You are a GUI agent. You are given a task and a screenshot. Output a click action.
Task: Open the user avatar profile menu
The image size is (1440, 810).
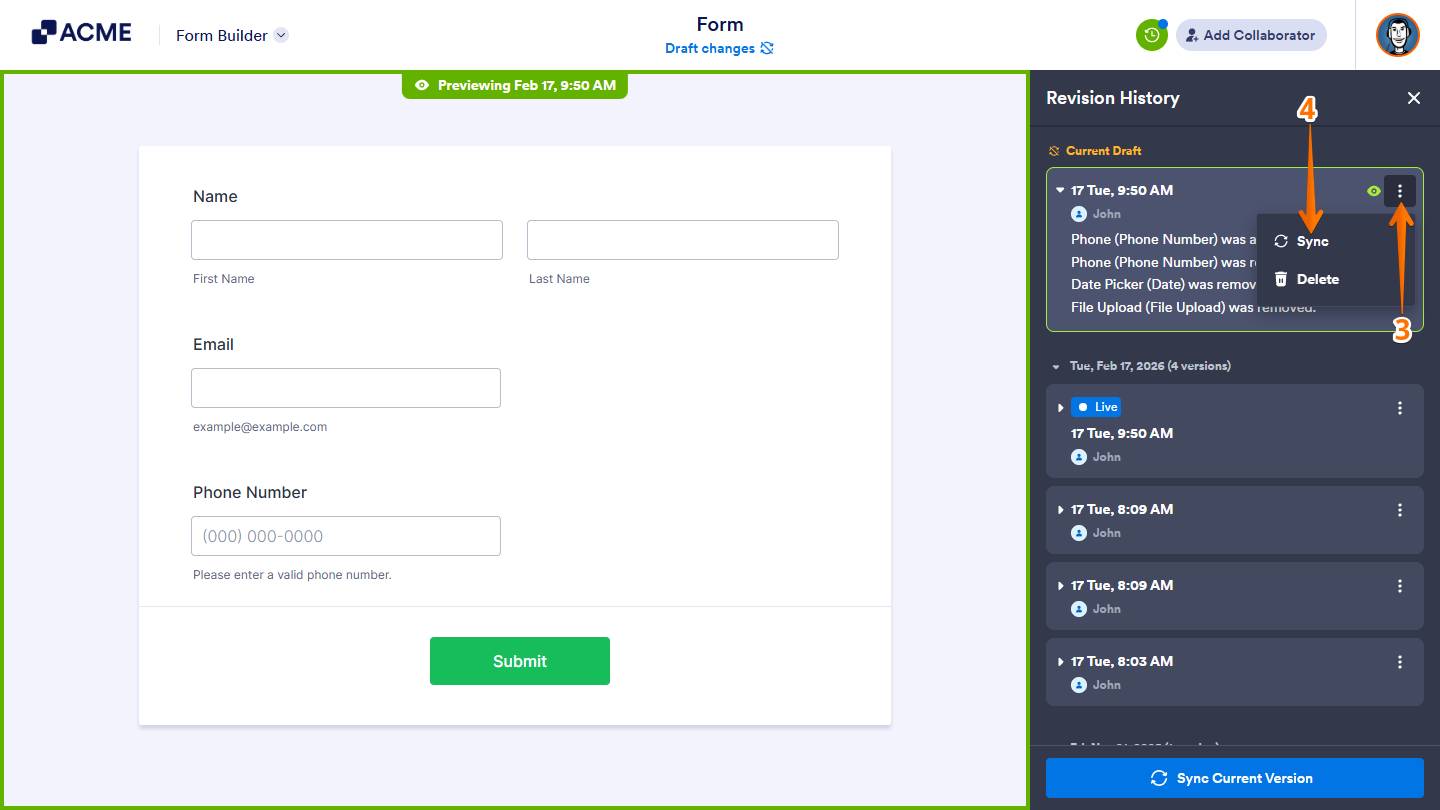tap(1397, 35)
